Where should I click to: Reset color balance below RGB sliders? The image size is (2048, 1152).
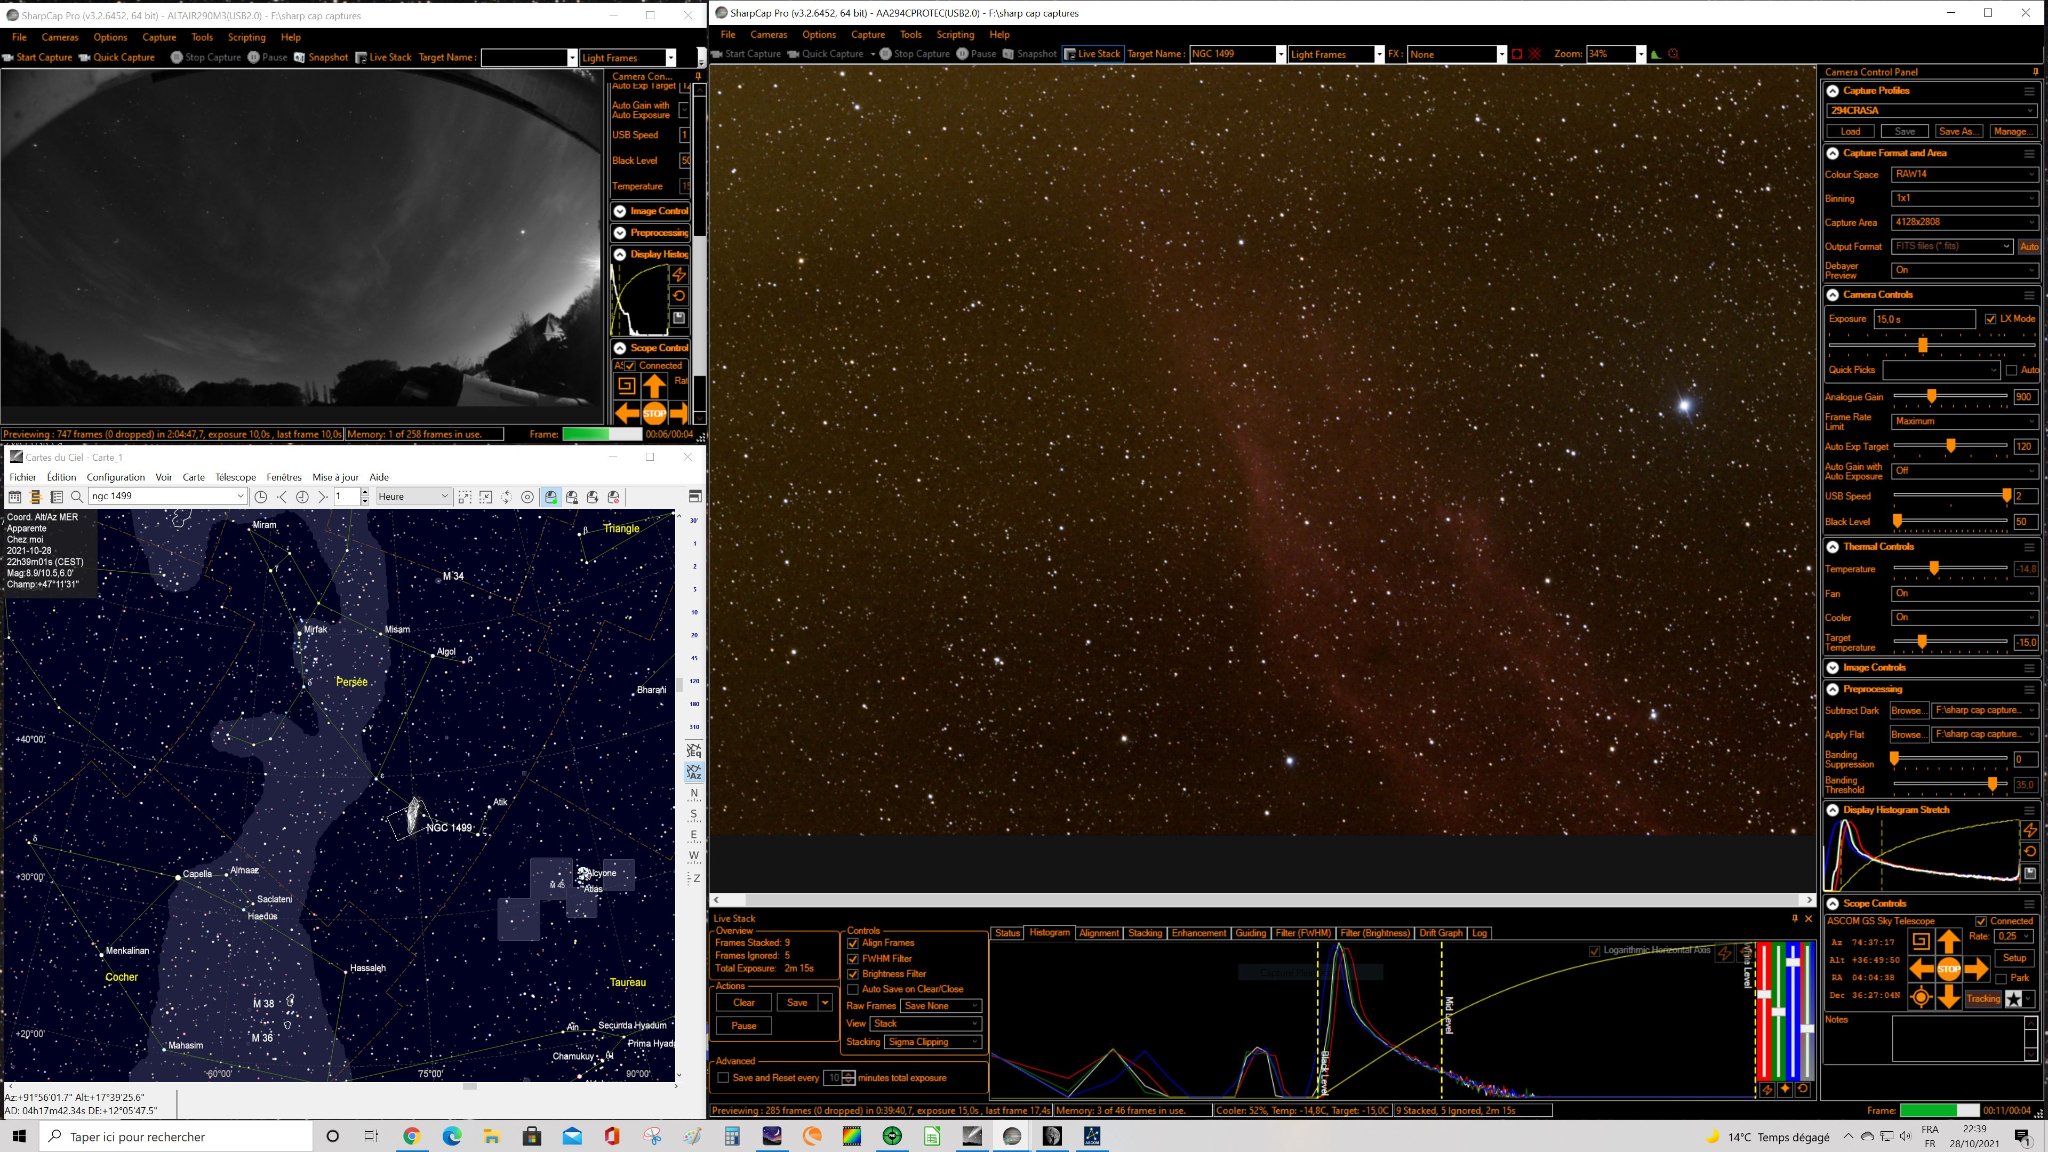(1802, 1089)
